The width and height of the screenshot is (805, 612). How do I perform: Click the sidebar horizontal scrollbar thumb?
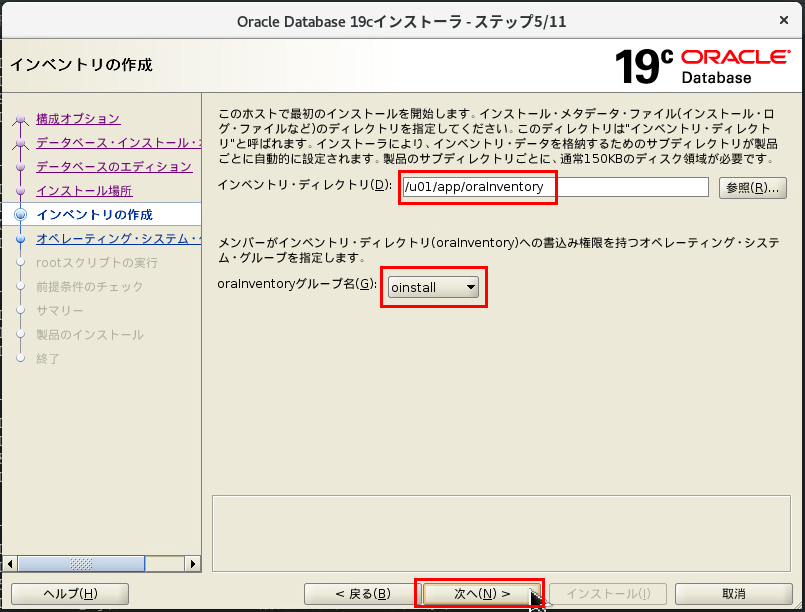coord(81,564)
